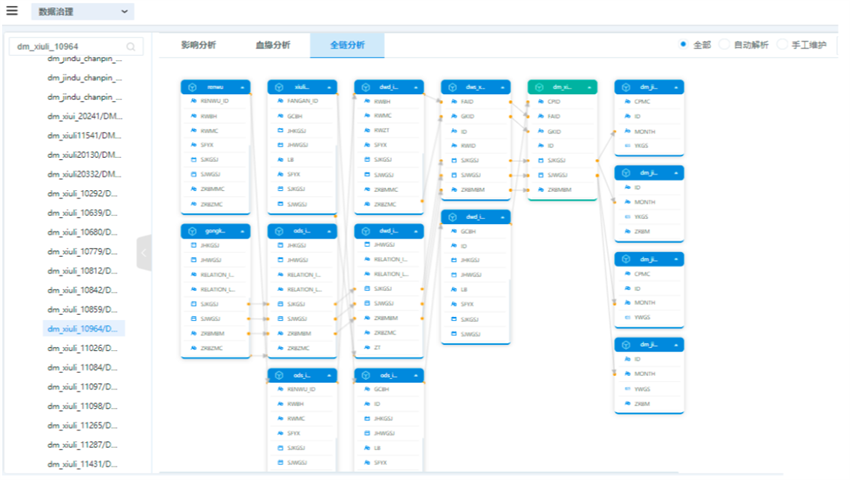Select the 手工维护 radio button

pos(782,45)
